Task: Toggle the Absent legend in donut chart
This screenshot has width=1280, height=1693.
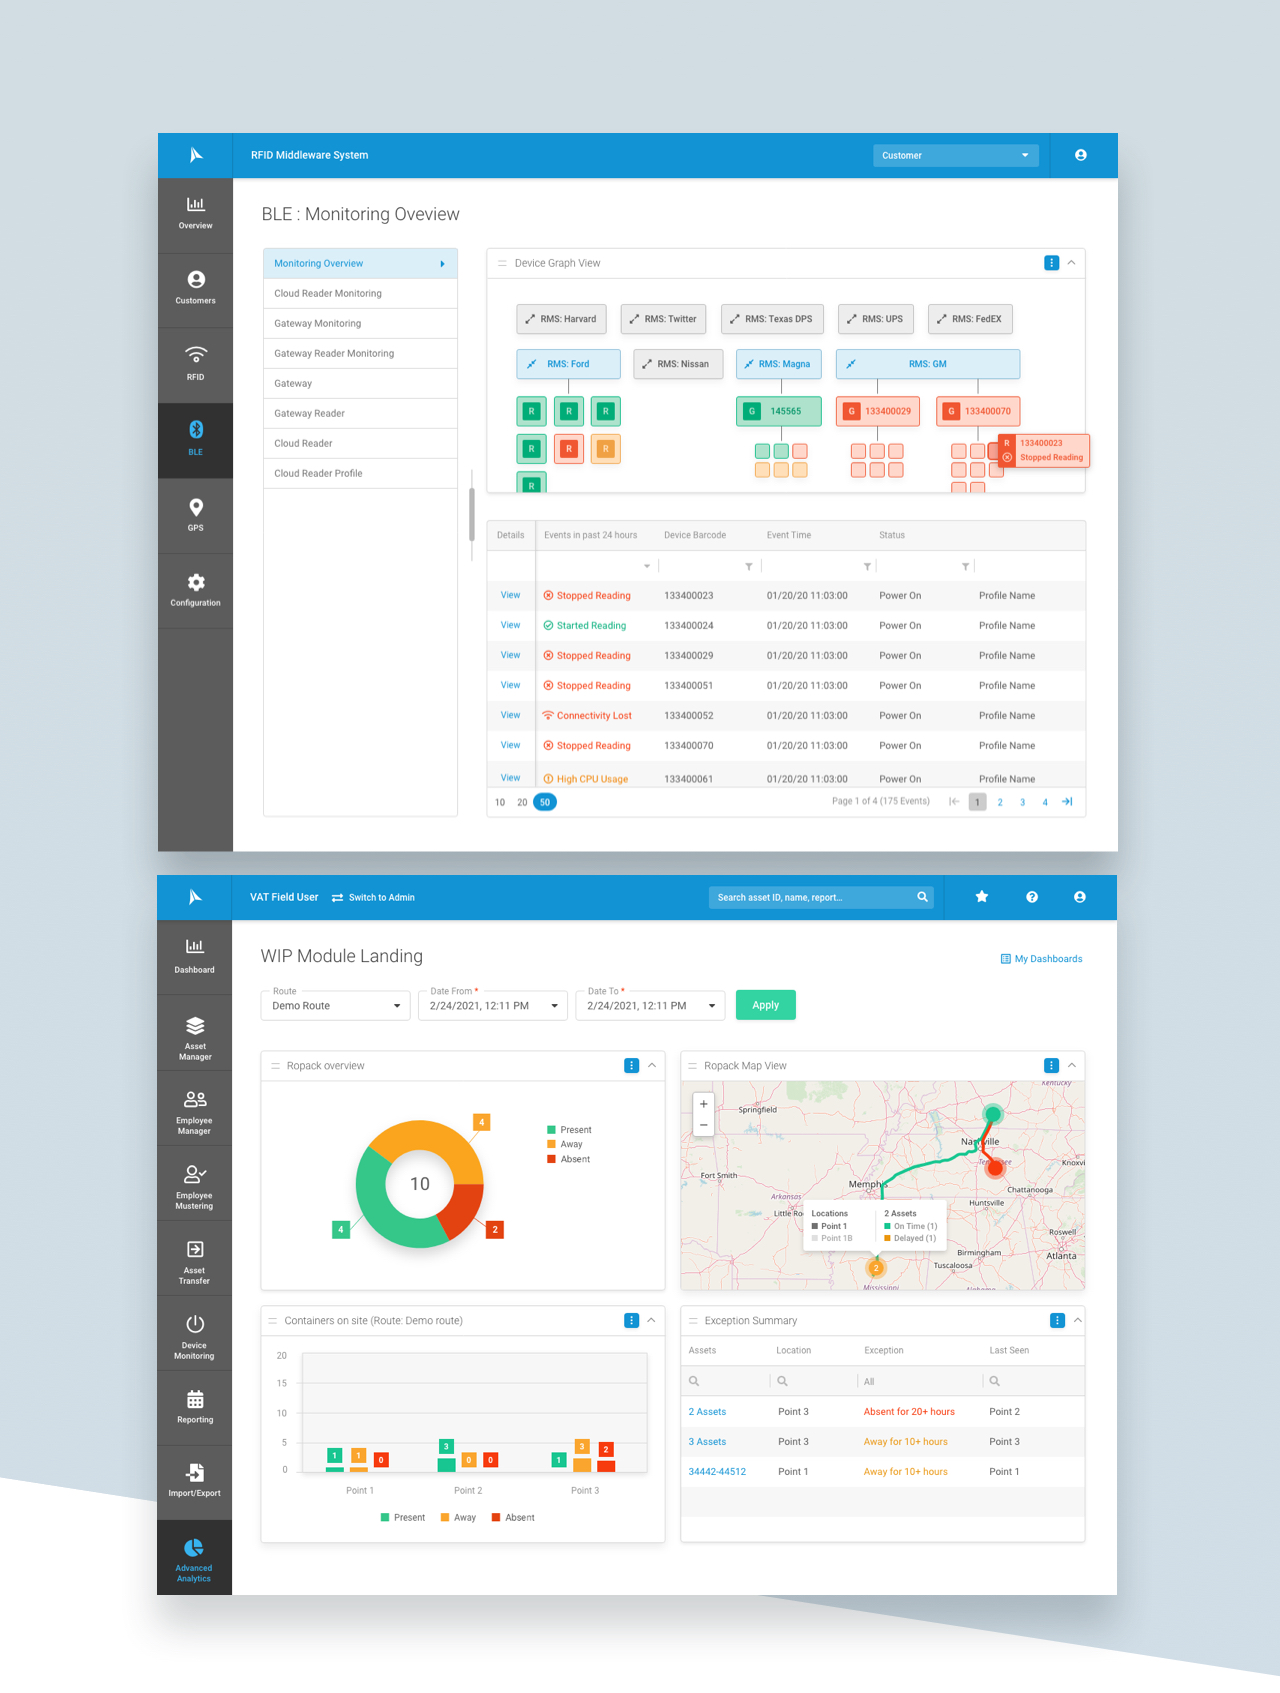Action: pyautogui.click(x=569, y=1159)
